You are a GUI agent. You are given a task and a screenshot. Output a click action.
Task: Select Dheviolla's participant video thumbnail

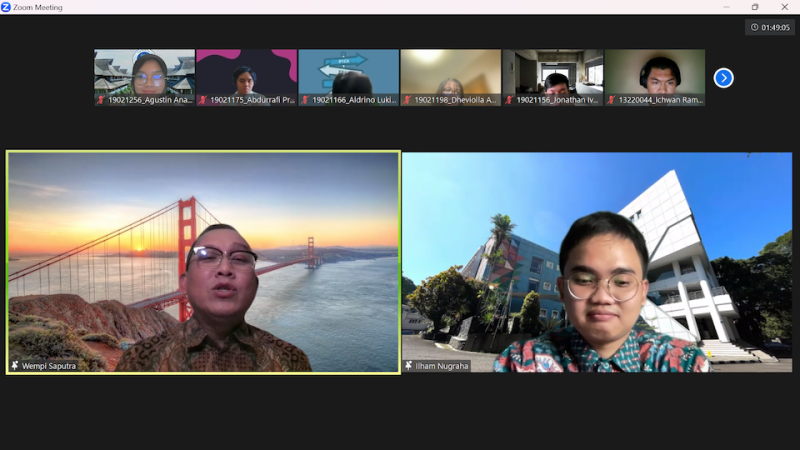(451, 72)
